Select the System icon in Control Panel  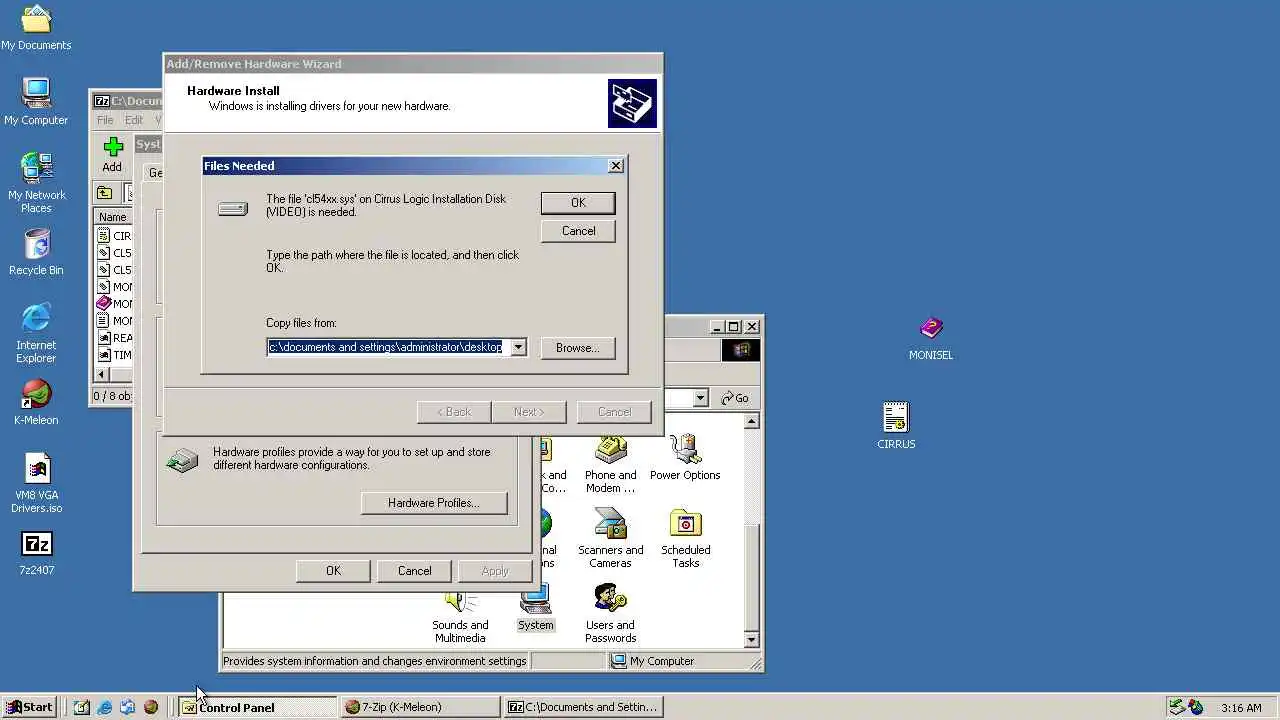(x=535, y=609)
